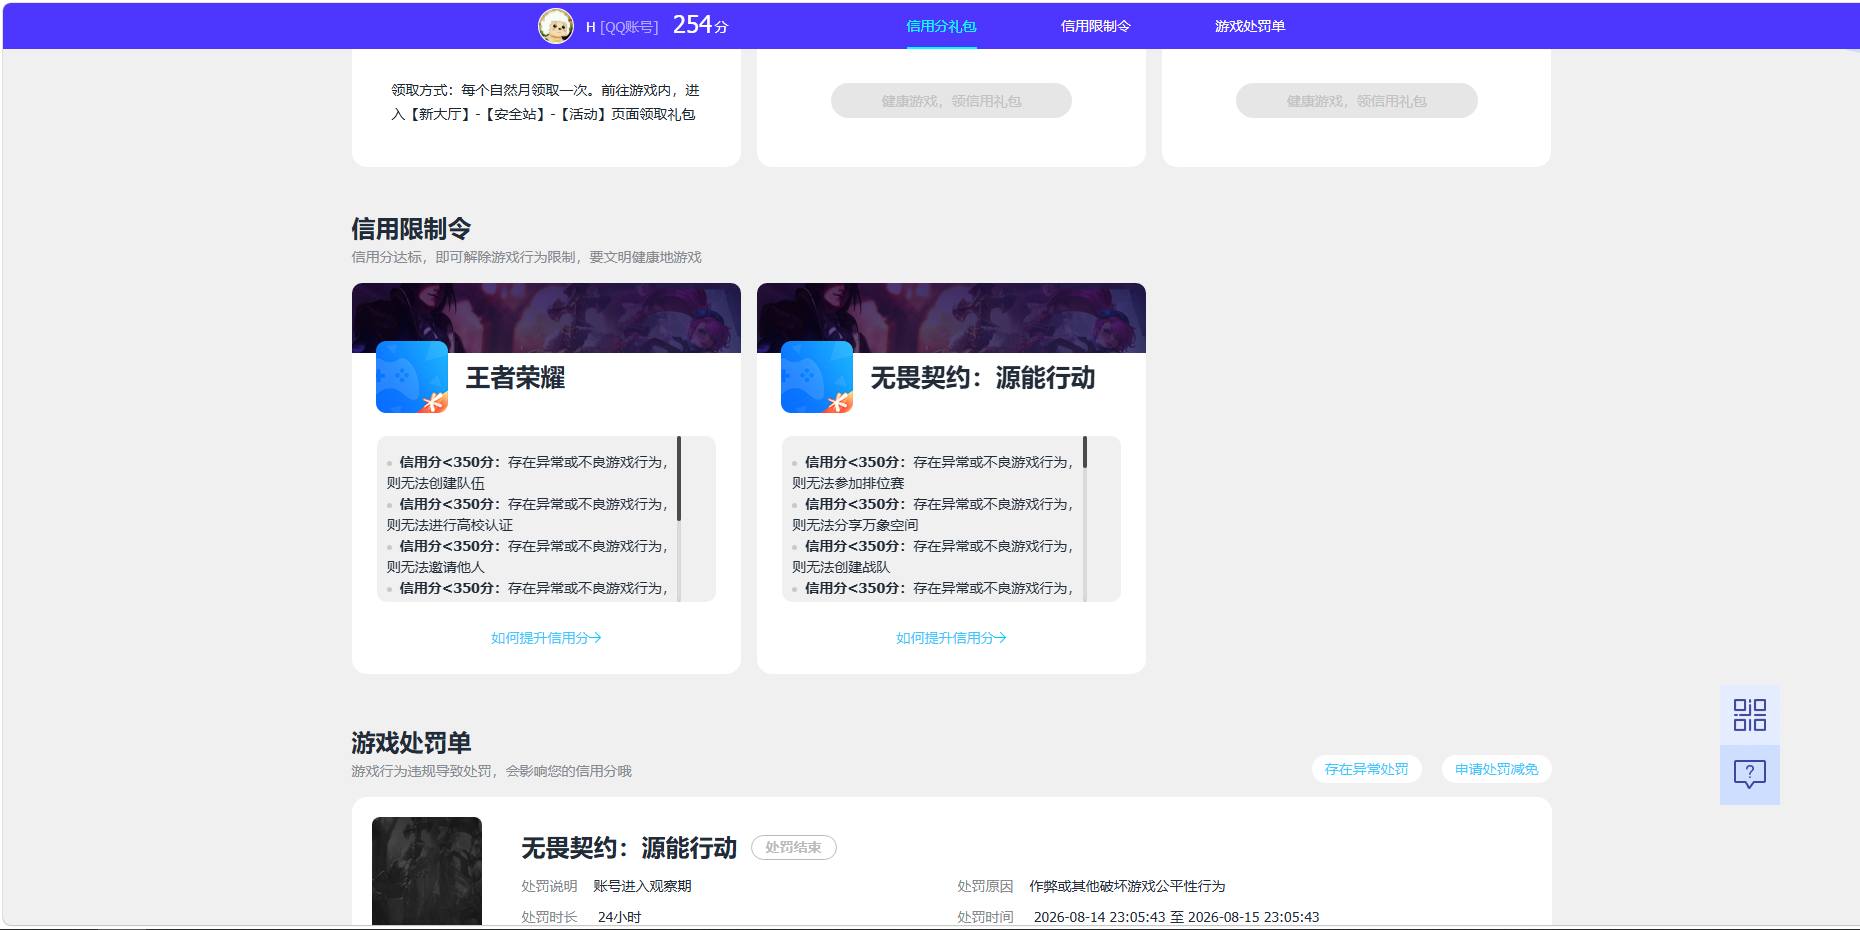1860x930 pixels.
Task: Open the QR code floating button
Action: [1749, 715]
